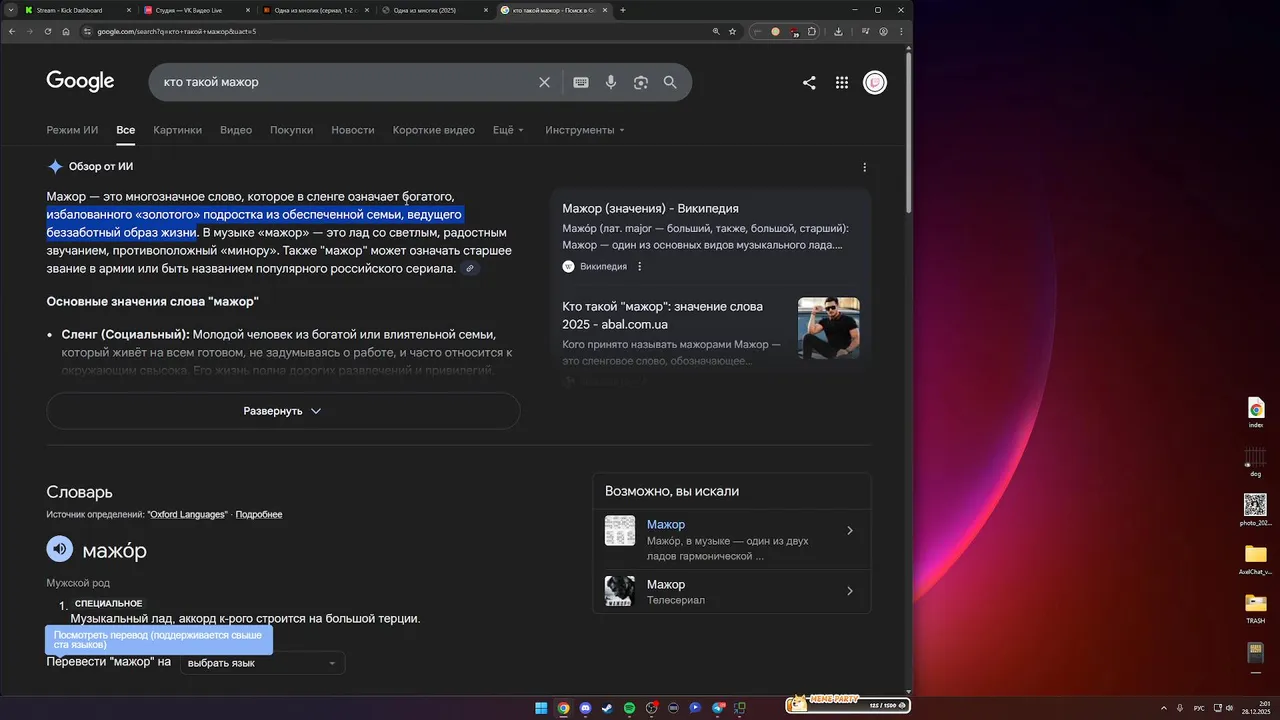Select the Короткие видео tab
The image size is (1280, 720).
point(433,130)
